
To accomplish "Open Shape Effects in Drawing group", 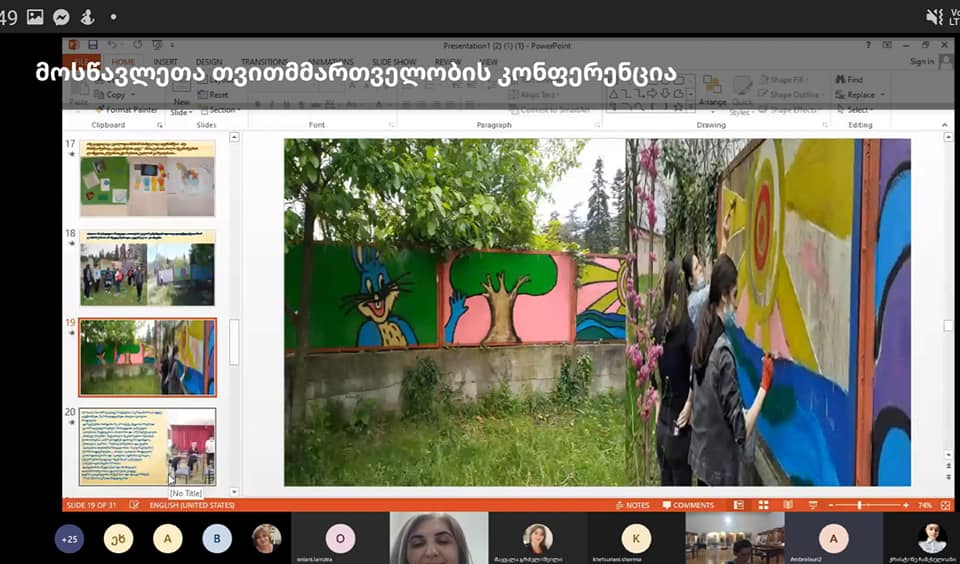I will [x=787, y=110].
